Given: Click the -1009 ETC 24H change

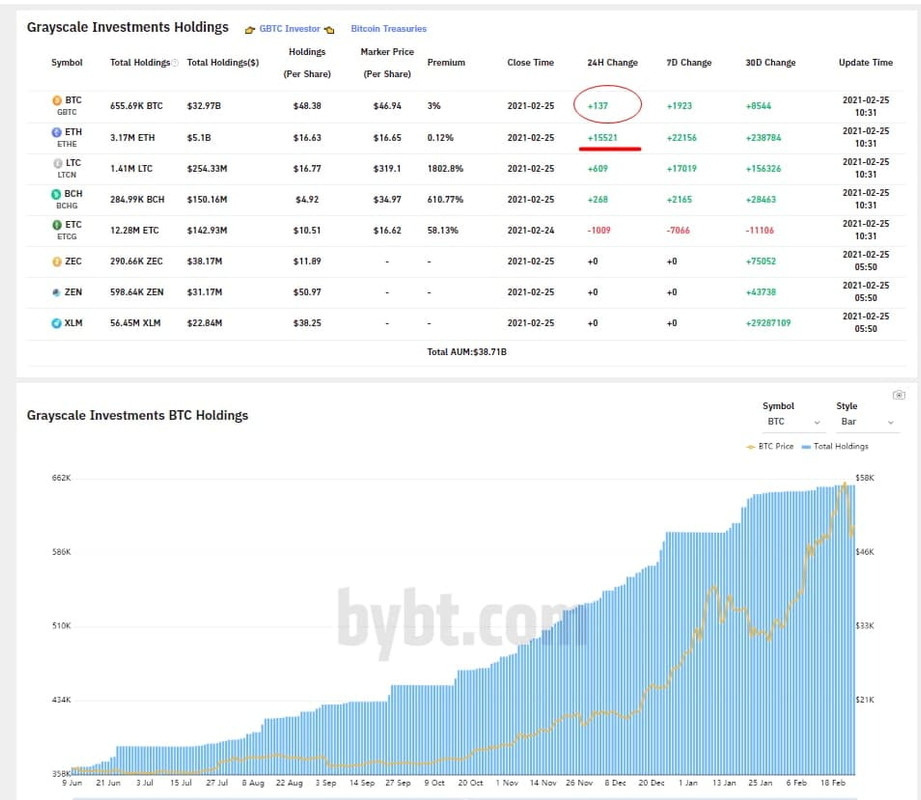Looking at the screenshot, I should tap(599, 230).
